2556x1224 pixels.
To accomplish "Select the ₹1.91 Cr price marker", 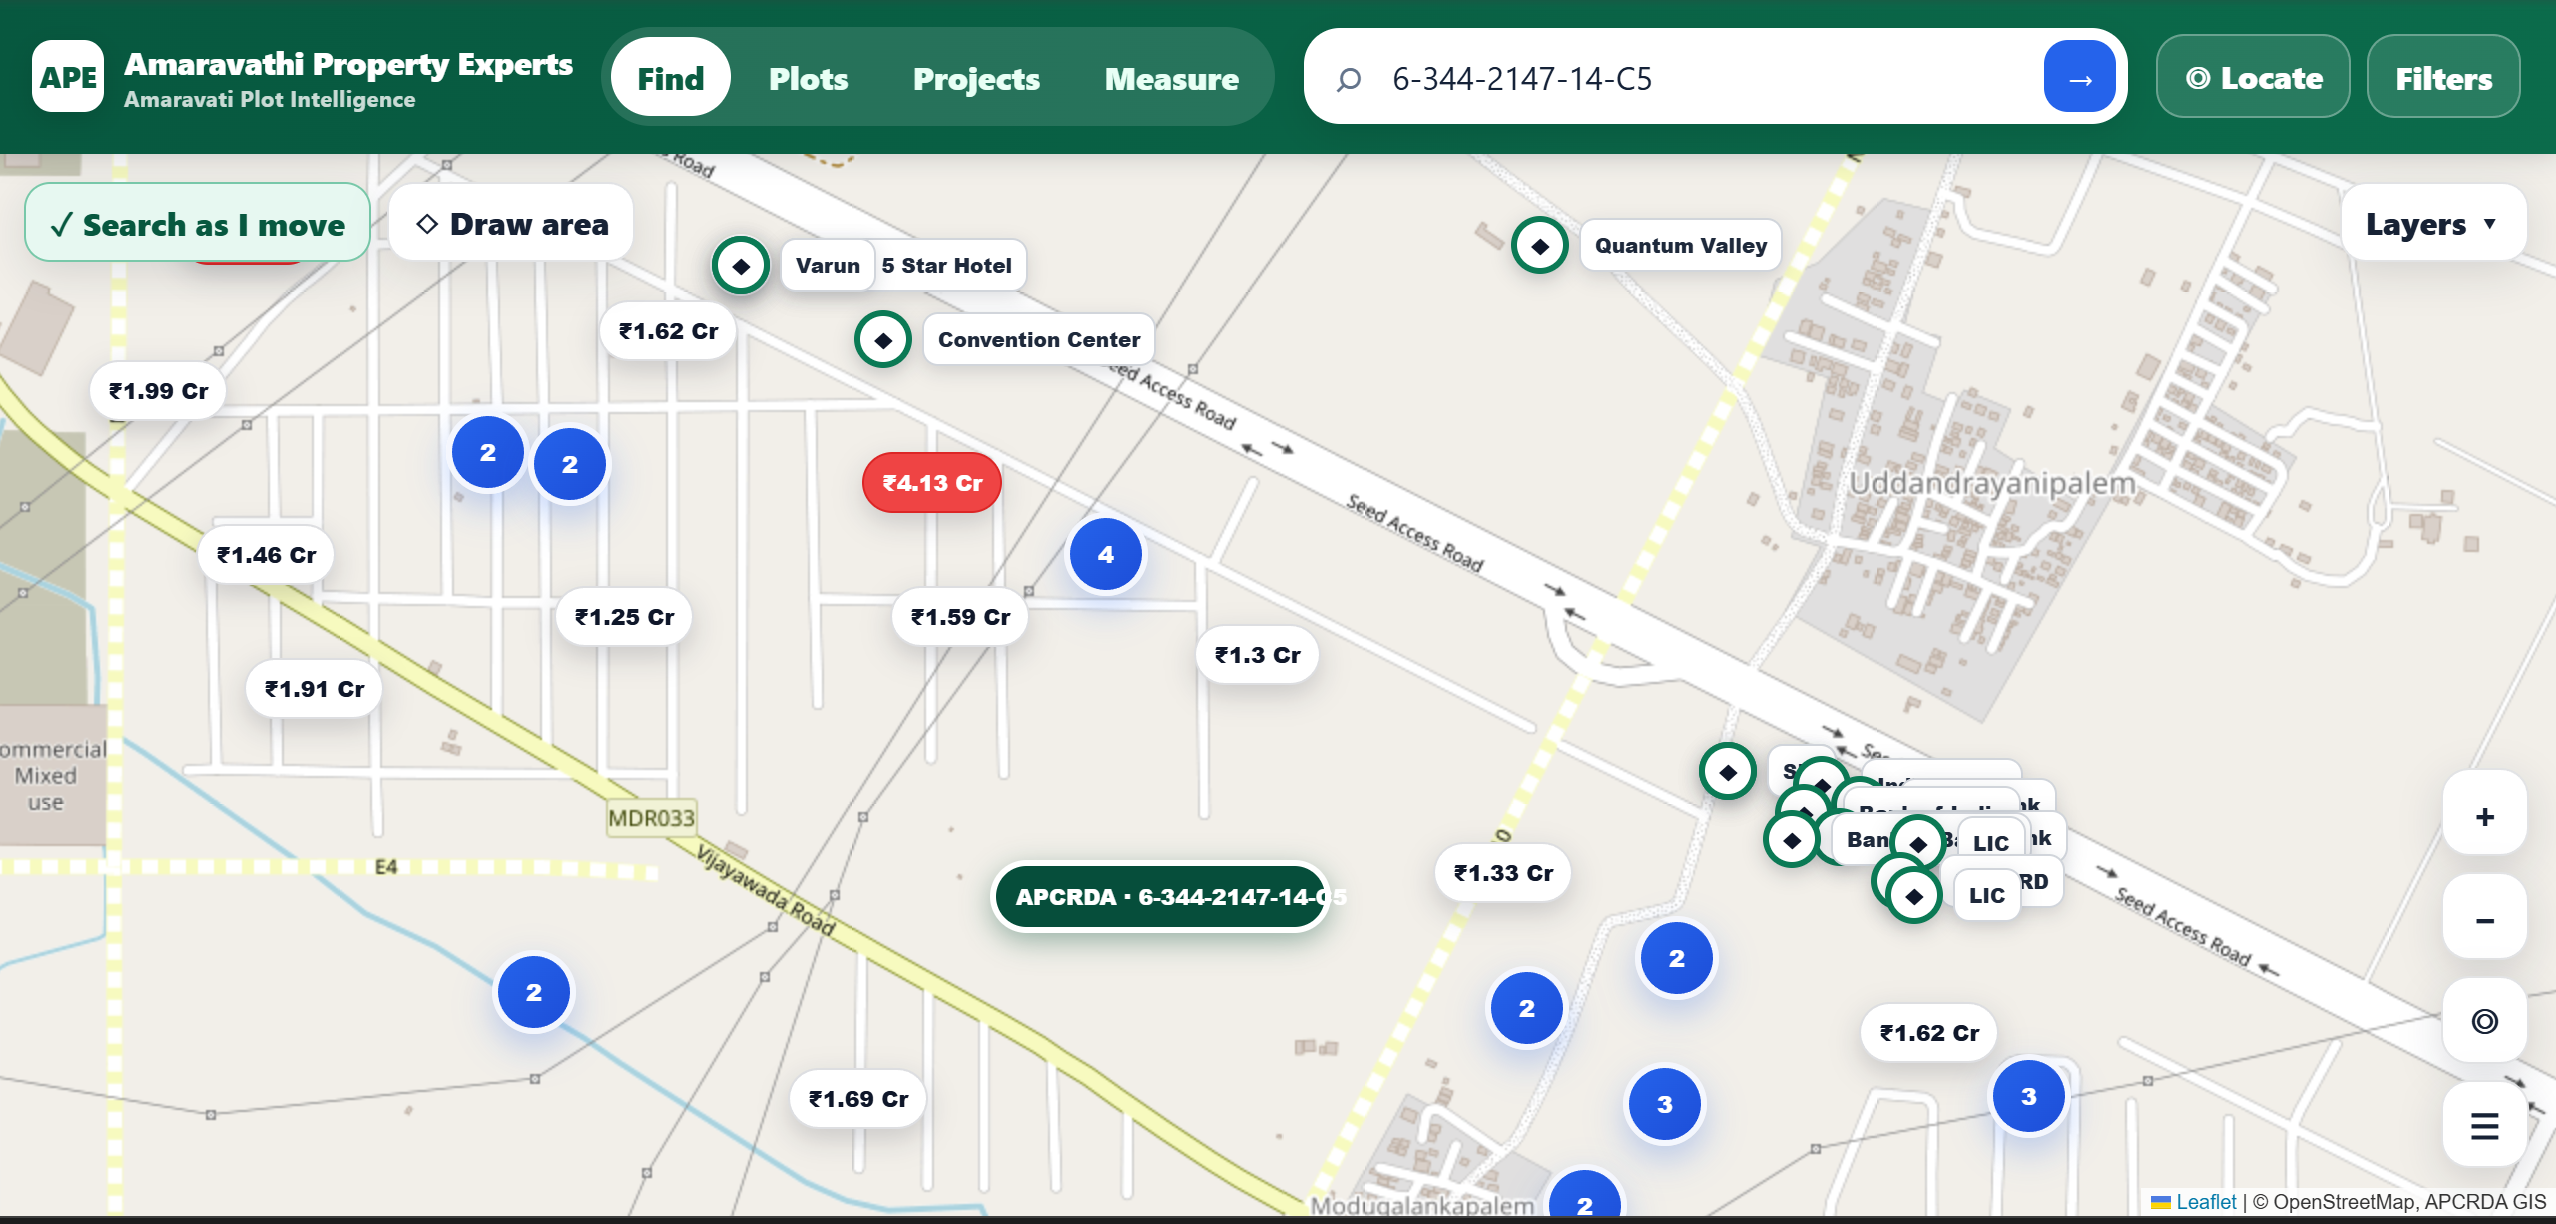I will (x=314, y=689).
